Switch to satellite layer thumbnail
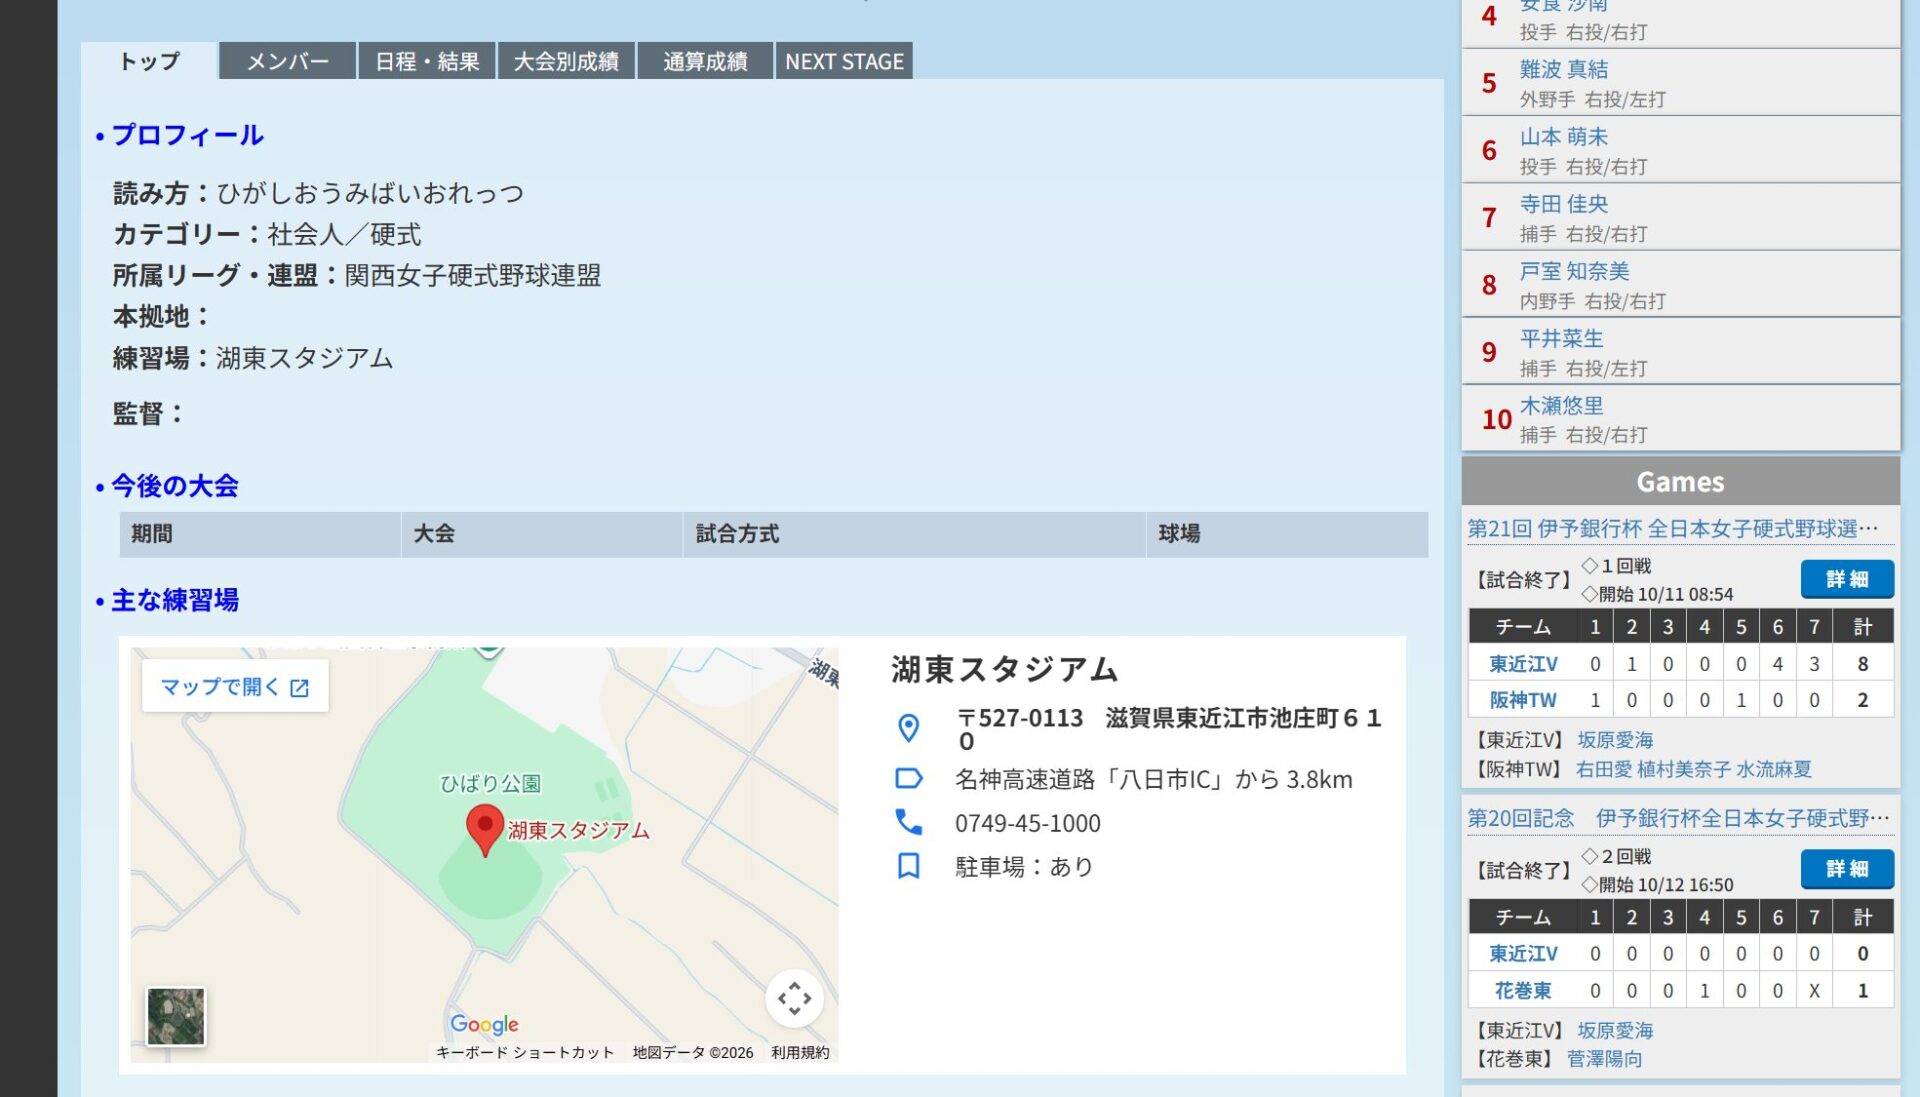 (176, 1016)
